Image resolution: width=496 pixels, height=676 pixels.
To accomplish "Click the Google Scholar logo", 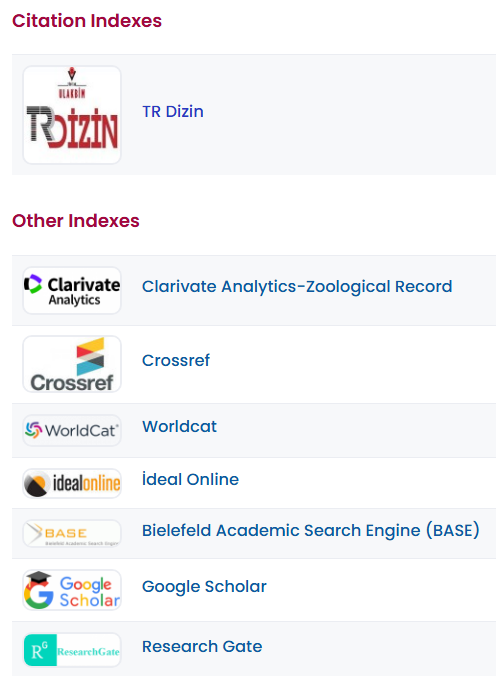I will tap(72, 590).
